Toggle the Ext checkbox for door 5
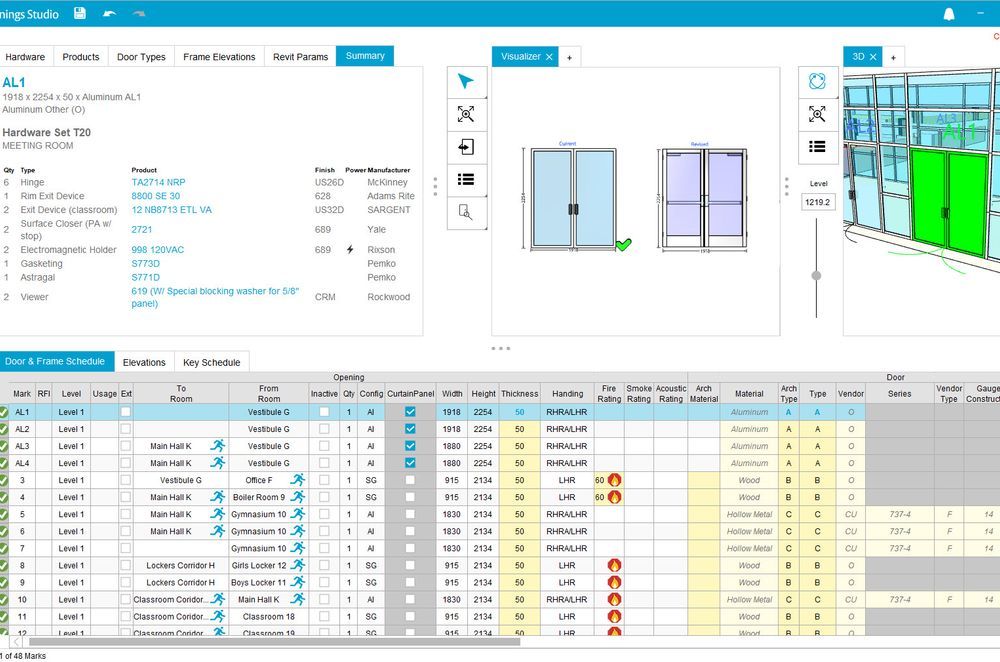 pos(125,514)
